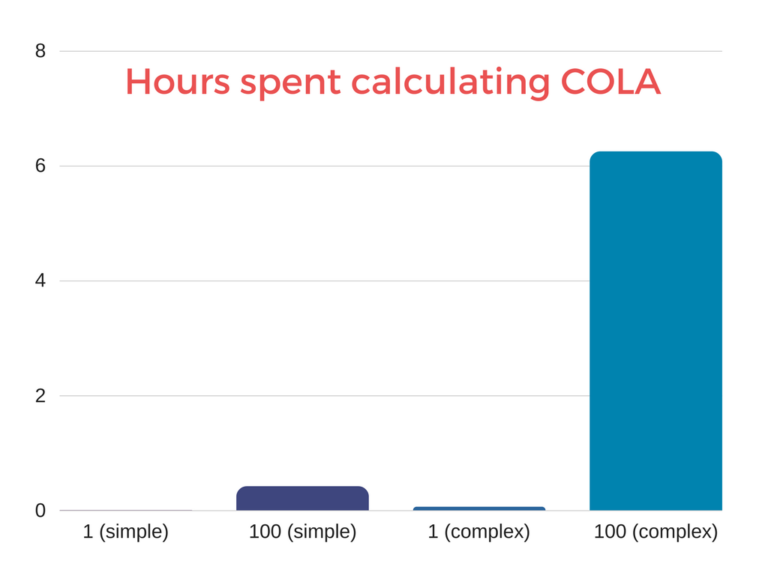
Task: Click the y-axis label '6'
Action: [x=40, y=166]
